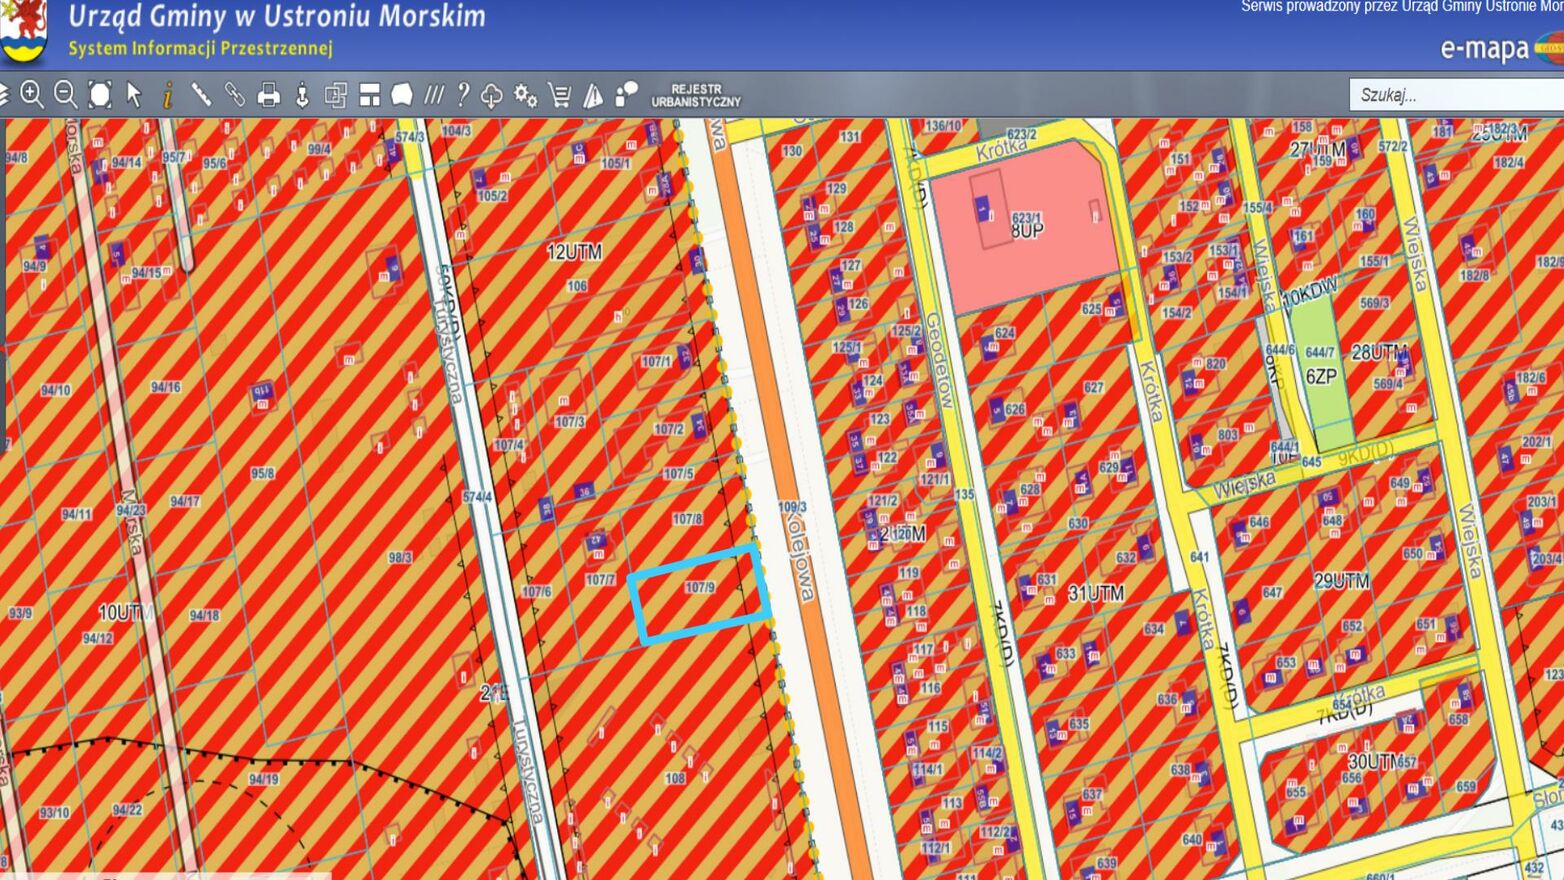Screen dimensions: 1564x880
Task: Click the cloud download icon
Action: (x=491, y=95)
